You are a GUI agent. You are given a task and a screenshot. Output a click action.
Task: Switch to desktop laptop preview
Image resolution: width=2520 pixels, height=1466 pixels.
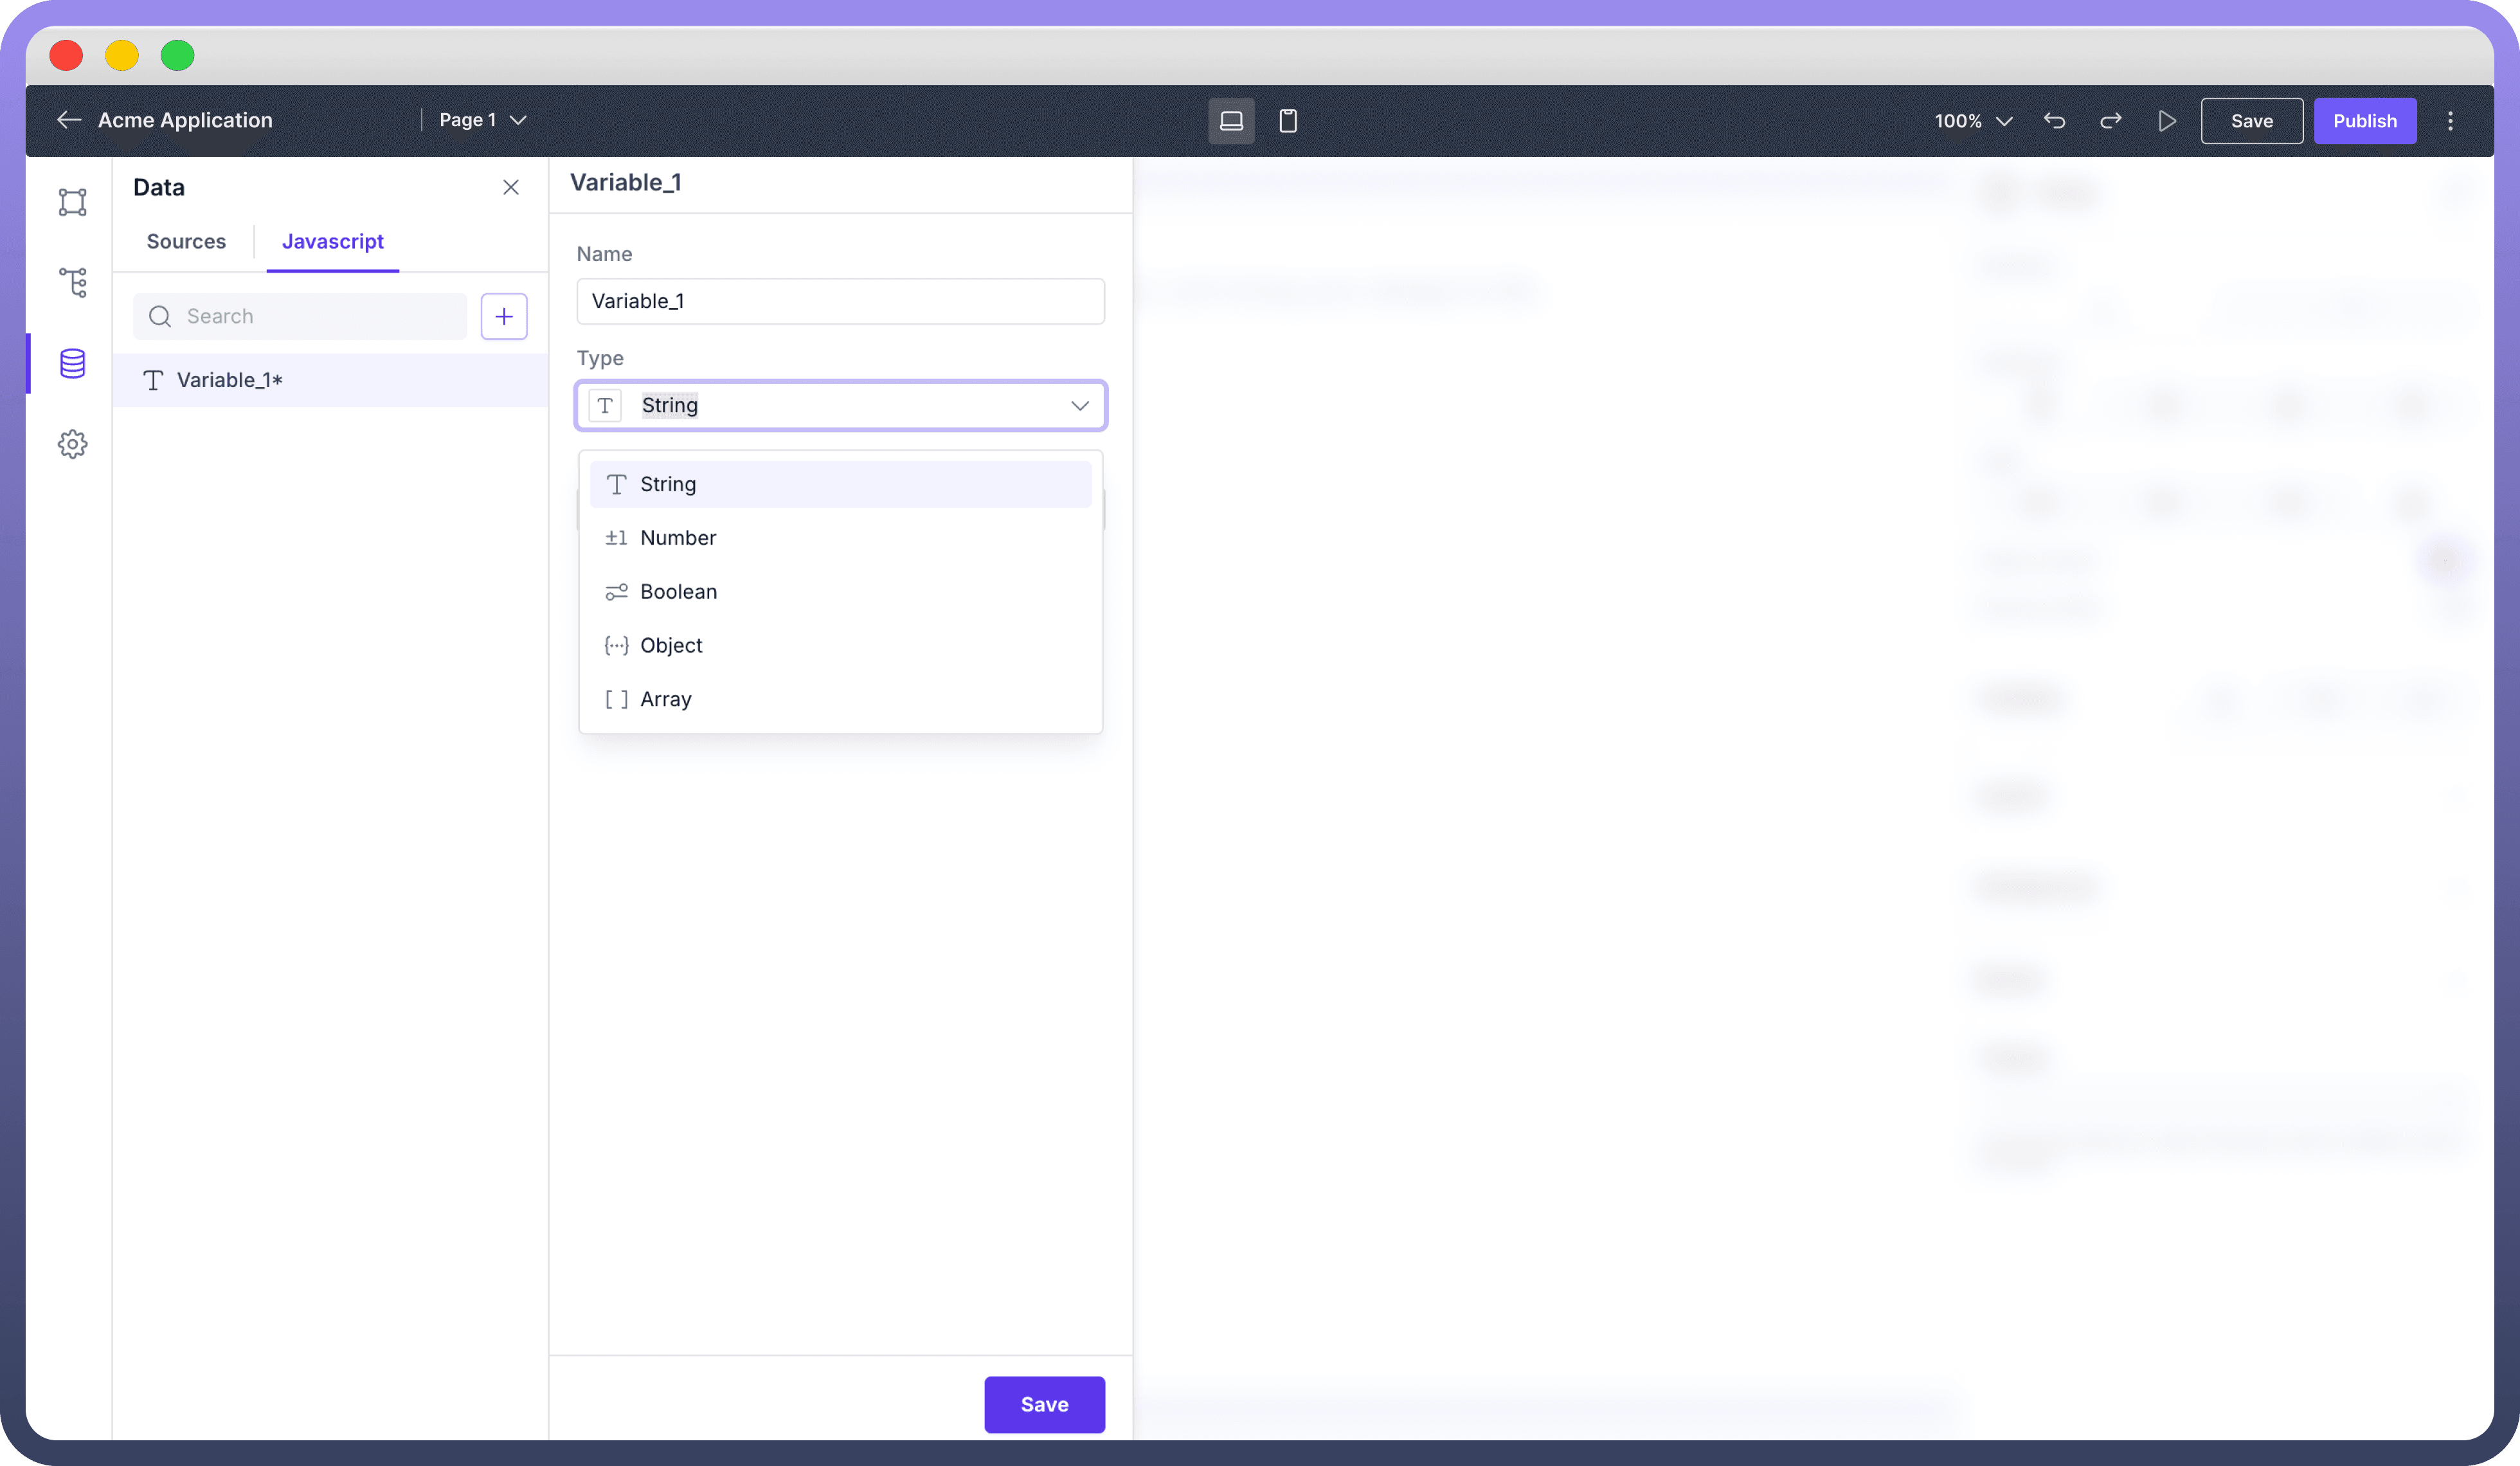coord(1231,121)
